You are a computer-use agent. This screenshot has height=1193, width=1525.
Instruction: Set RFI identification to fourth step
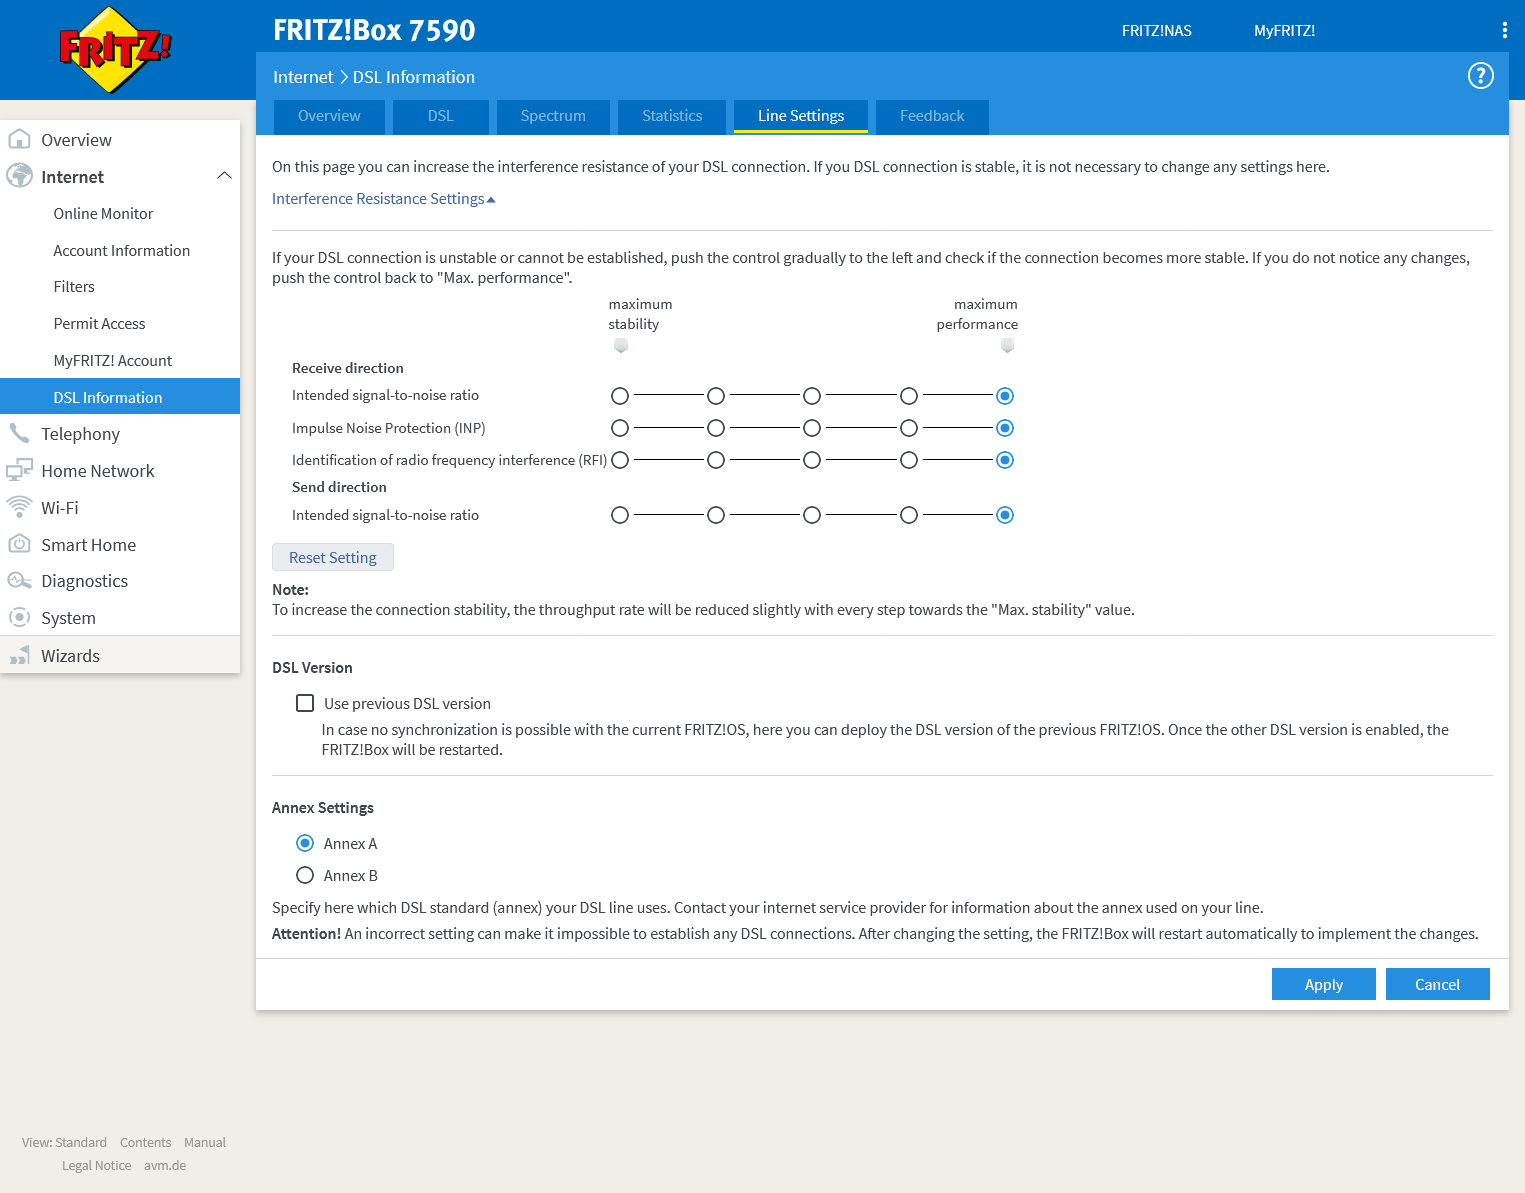(x=909, y=460)
